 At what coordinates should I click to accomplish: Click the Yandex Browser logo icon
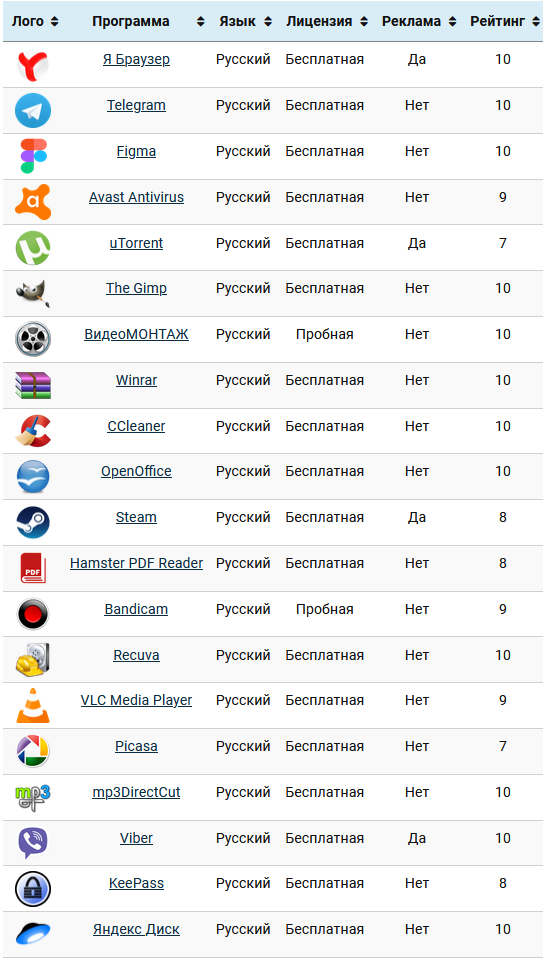33,65
